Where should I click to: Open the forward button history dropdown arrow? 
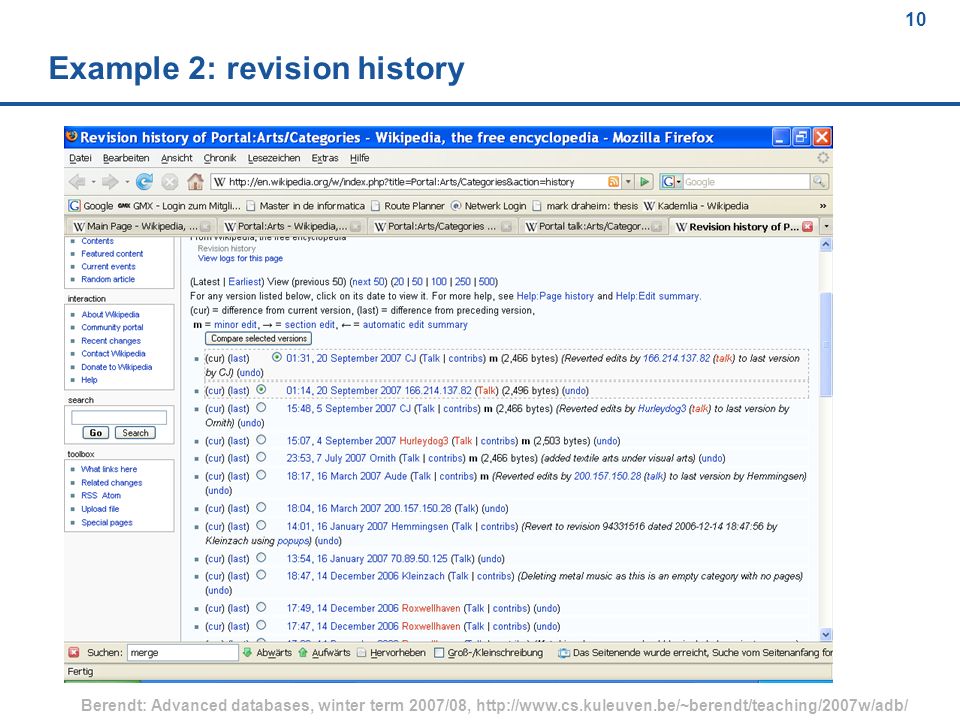127,182
